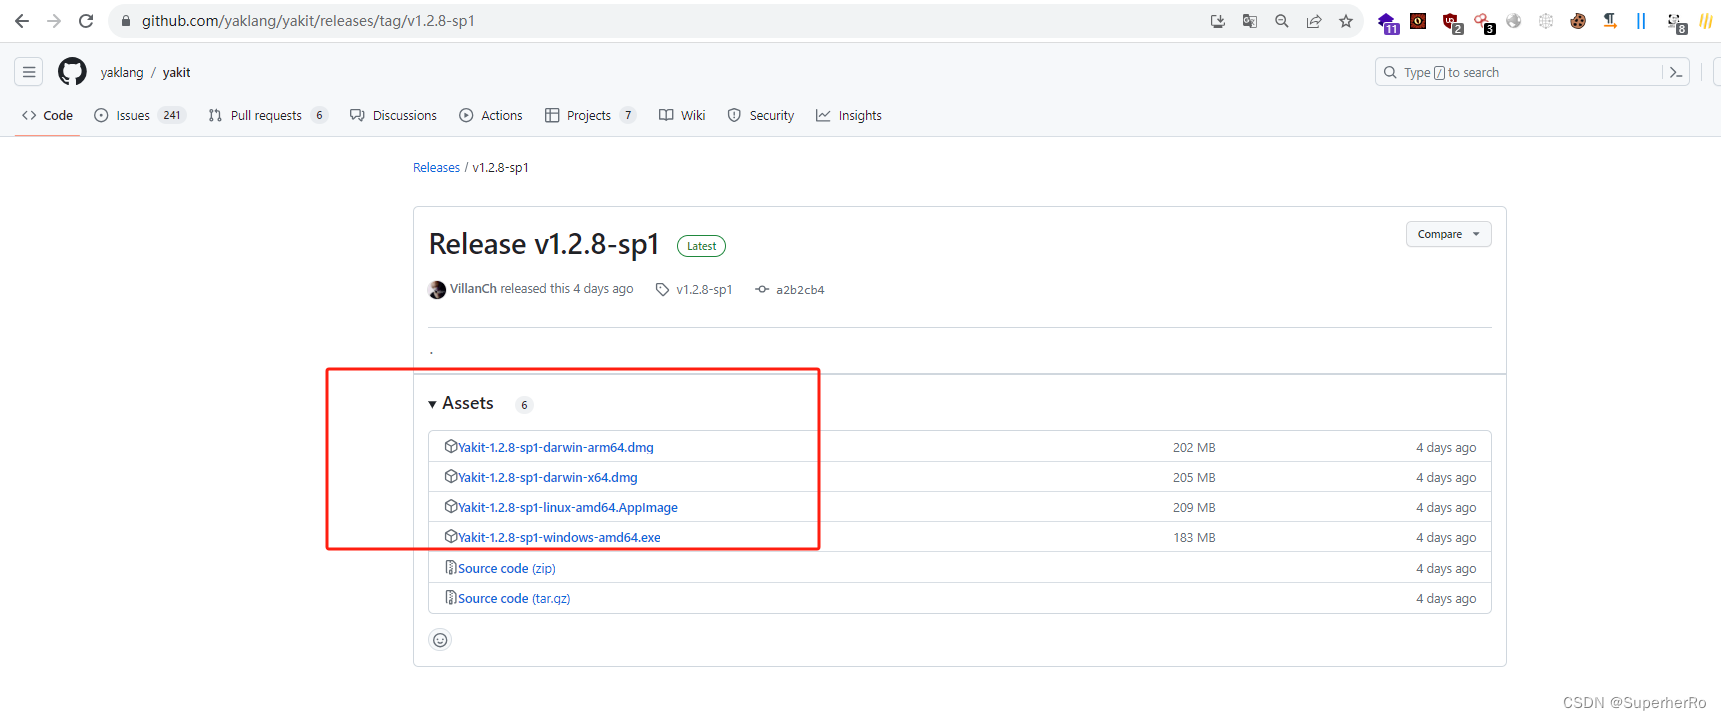The width and height of the screenshot is (1721, 720).
Task: Bookmark this page with the star
Action: tap(1346, 21)
